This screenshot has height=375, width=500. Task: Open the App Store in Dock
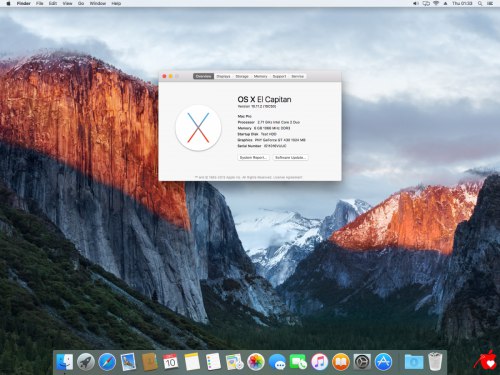[x=383, y=362]
